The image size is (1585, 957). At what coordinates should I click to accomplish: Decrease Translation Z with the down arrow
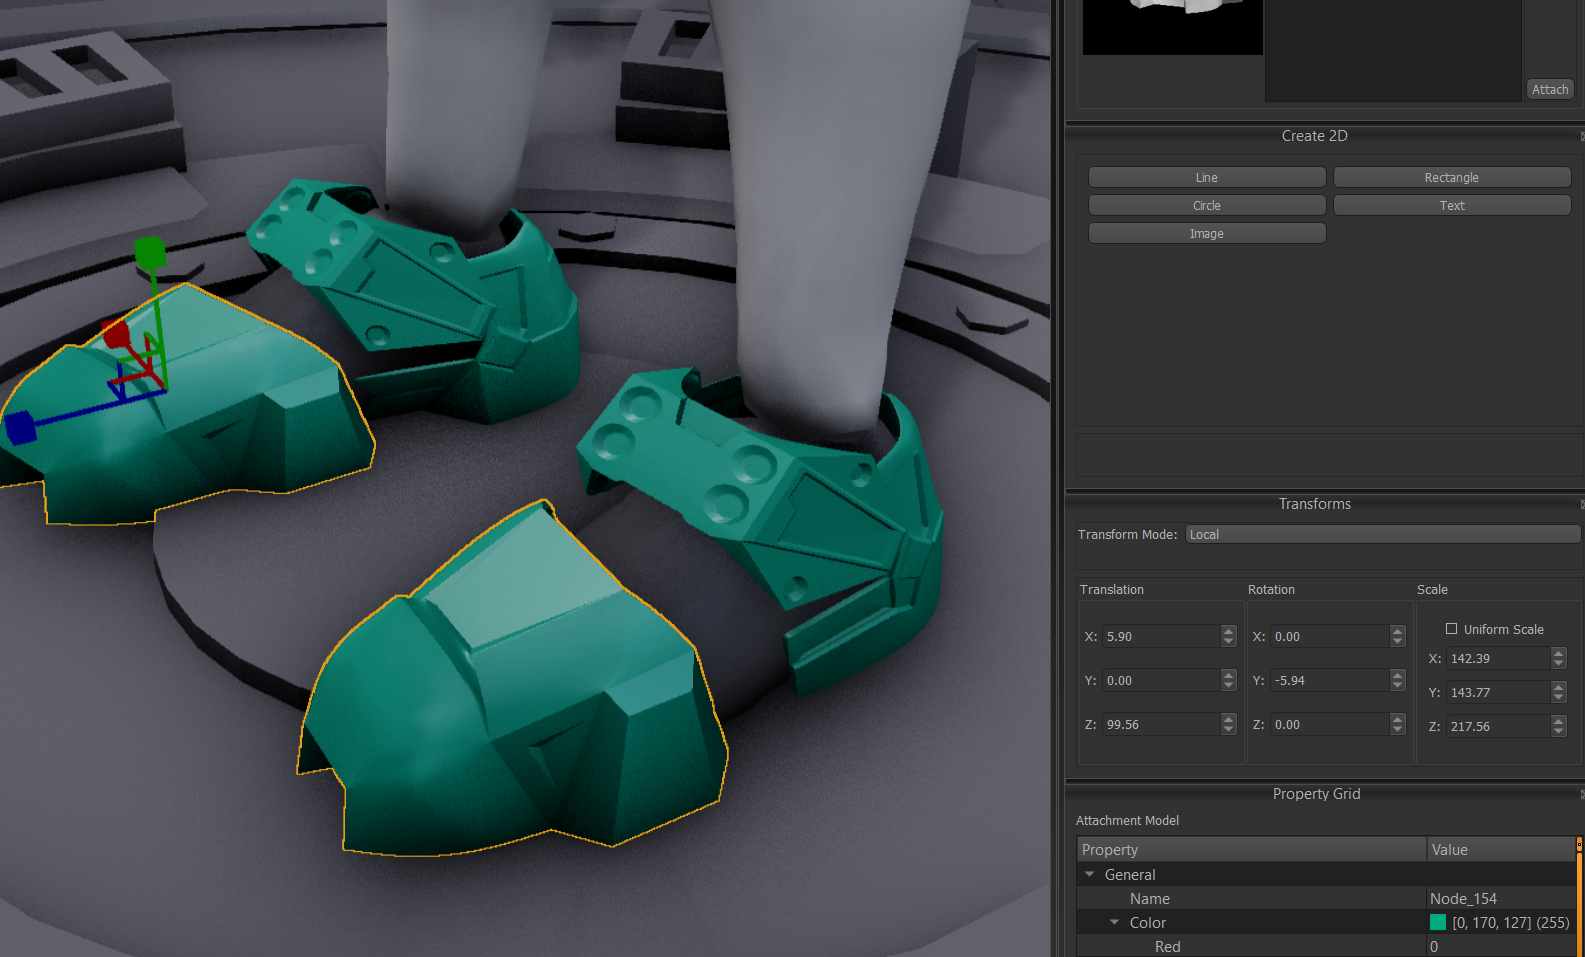pyautogui.click(x=1229, y=730)
